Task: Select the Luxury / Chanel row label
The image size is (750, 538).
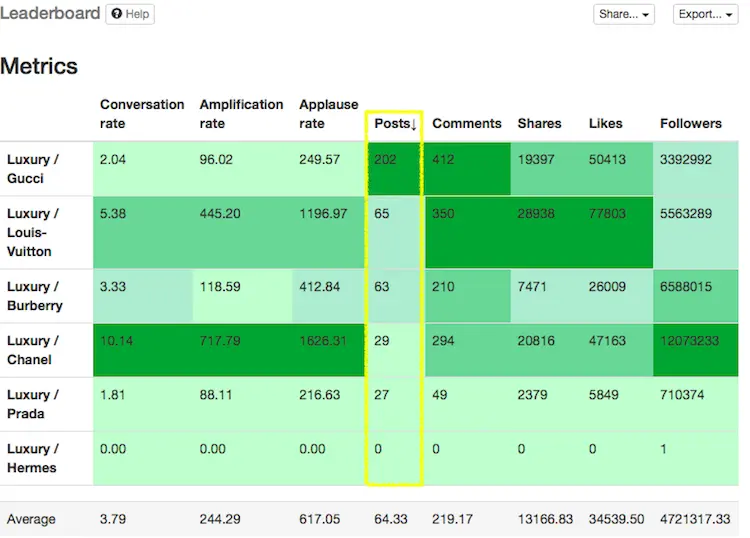Action: [33, 350]
